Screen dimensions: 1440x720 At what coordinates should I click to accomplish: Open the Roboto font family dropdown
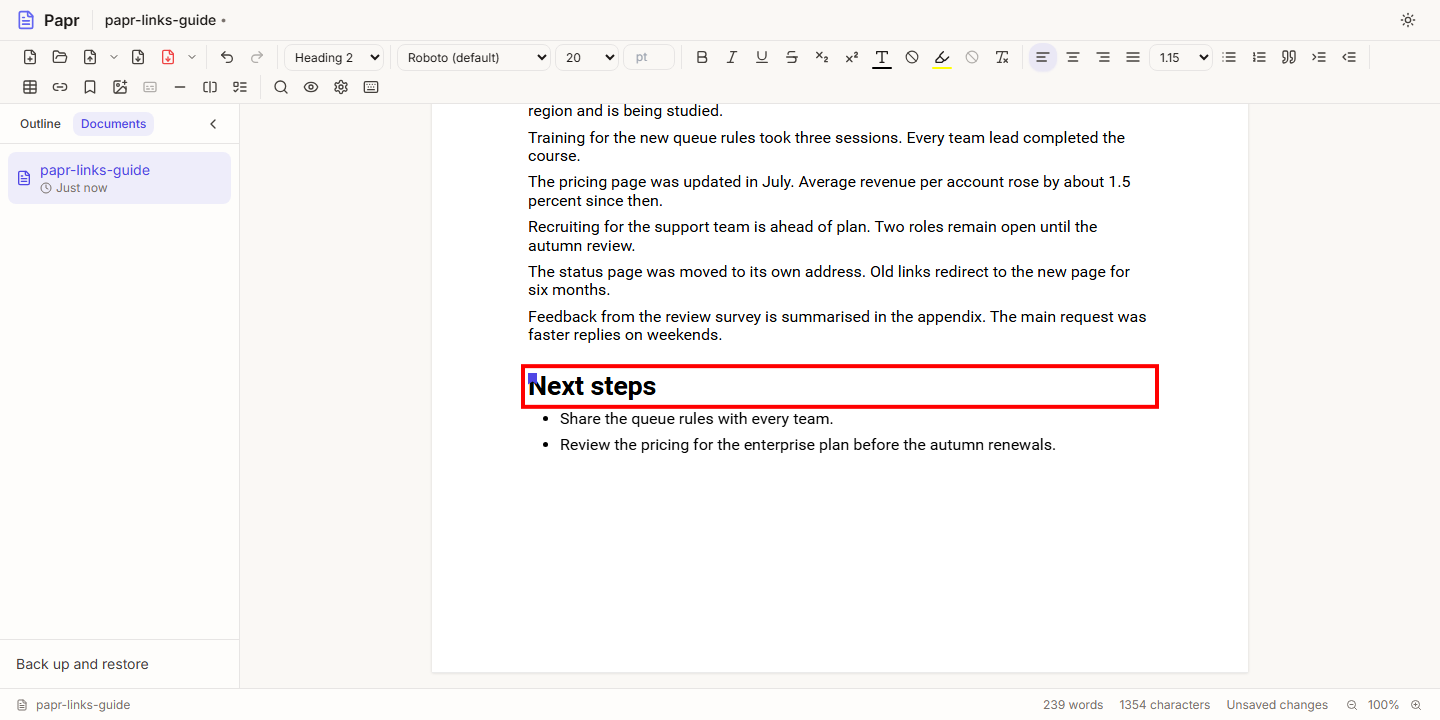tap(474, 57)
